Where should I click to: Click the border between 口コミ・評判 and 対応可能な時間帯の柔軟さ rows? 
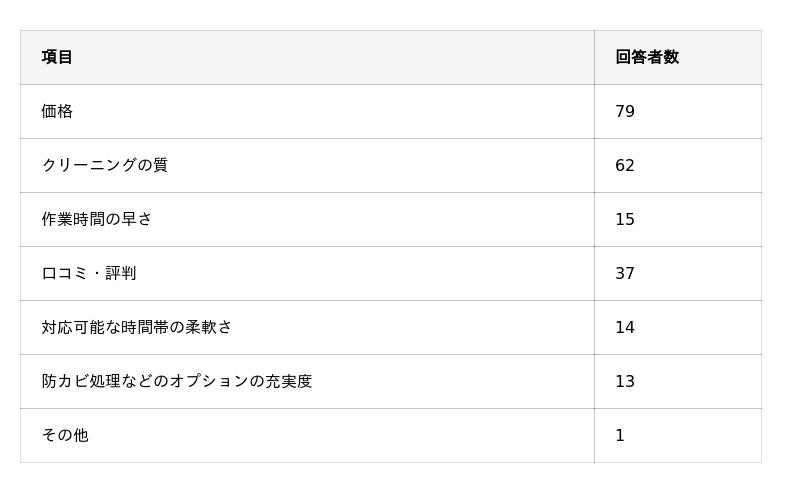pyautogui.click(x=300, y=300)
